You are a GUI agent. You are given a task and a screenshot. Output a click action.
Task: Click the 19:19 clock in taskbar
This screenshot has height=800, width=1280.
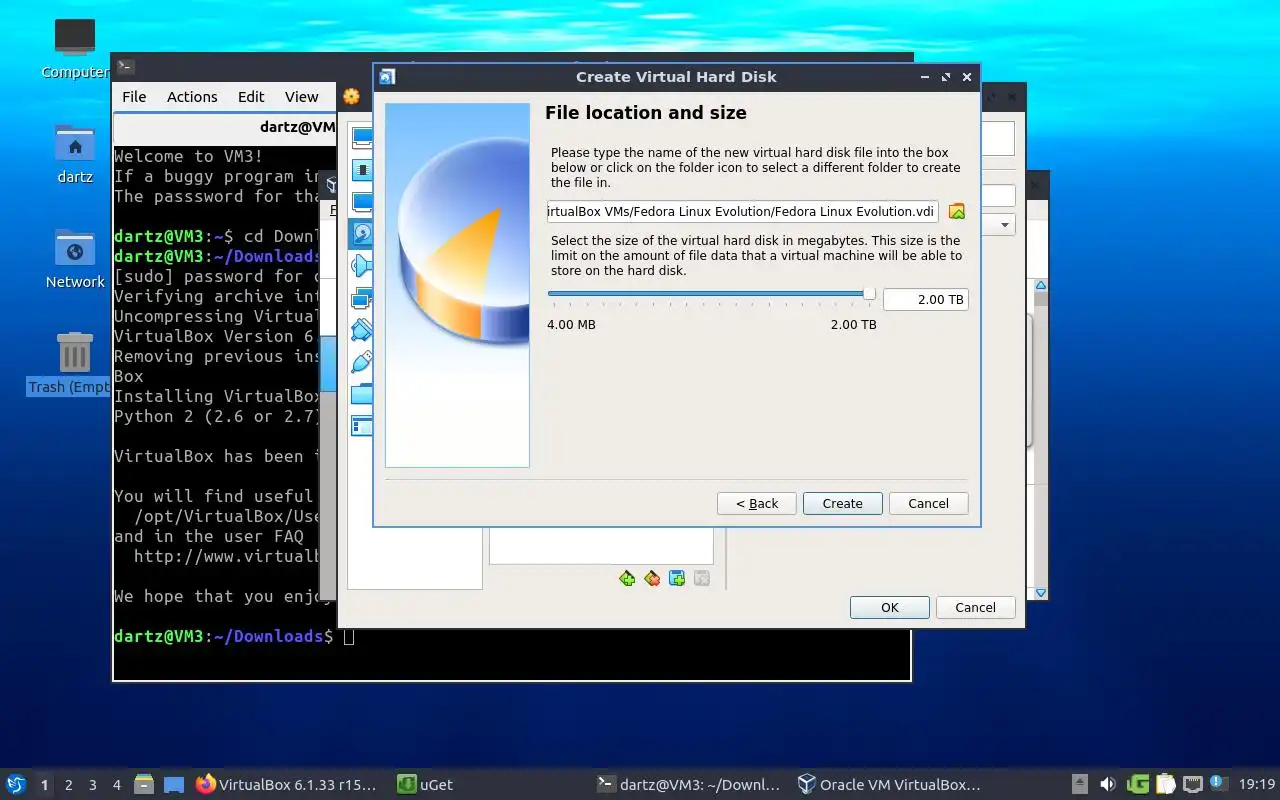pyautogui.click(x=1256, y=785)
